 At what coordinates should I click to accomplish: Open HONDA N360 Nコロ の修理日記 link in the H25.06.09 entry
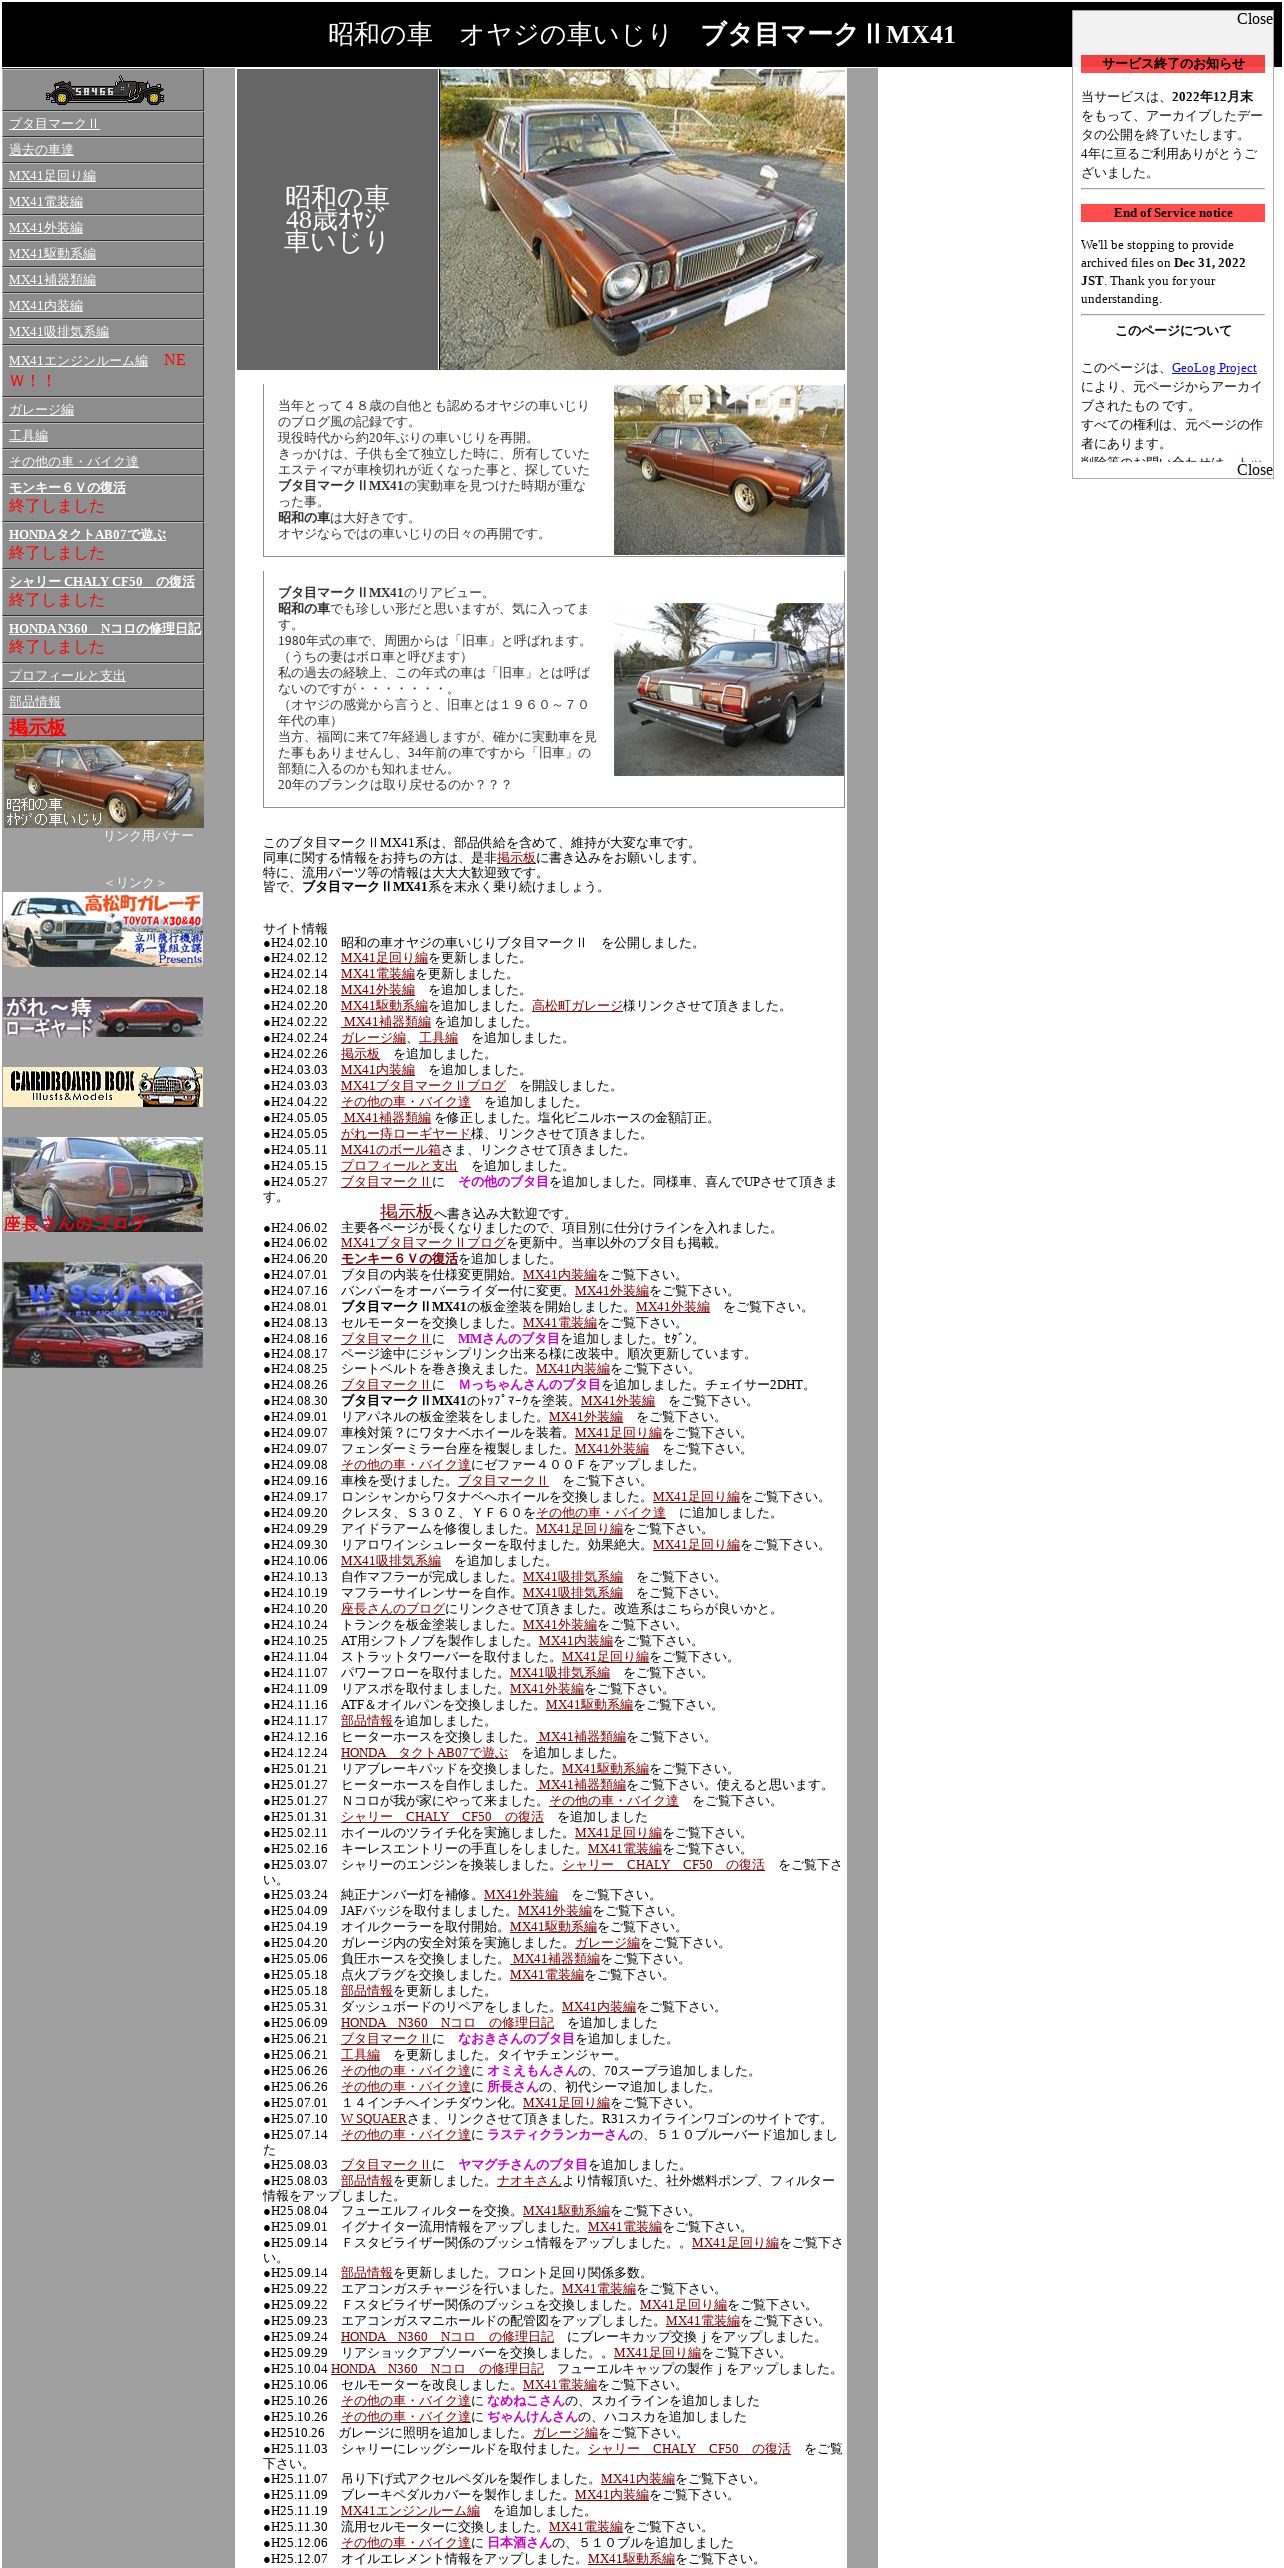(x=447, y=2023)
